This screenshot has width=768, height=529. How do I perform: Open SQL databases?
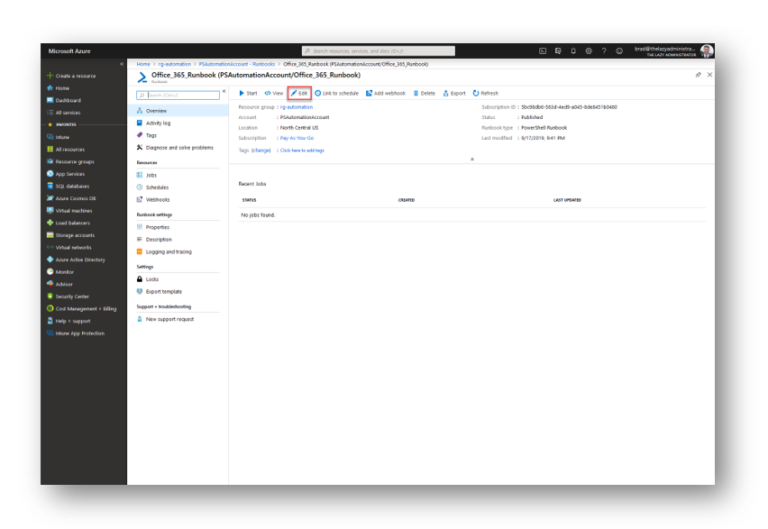coord(68,186)
